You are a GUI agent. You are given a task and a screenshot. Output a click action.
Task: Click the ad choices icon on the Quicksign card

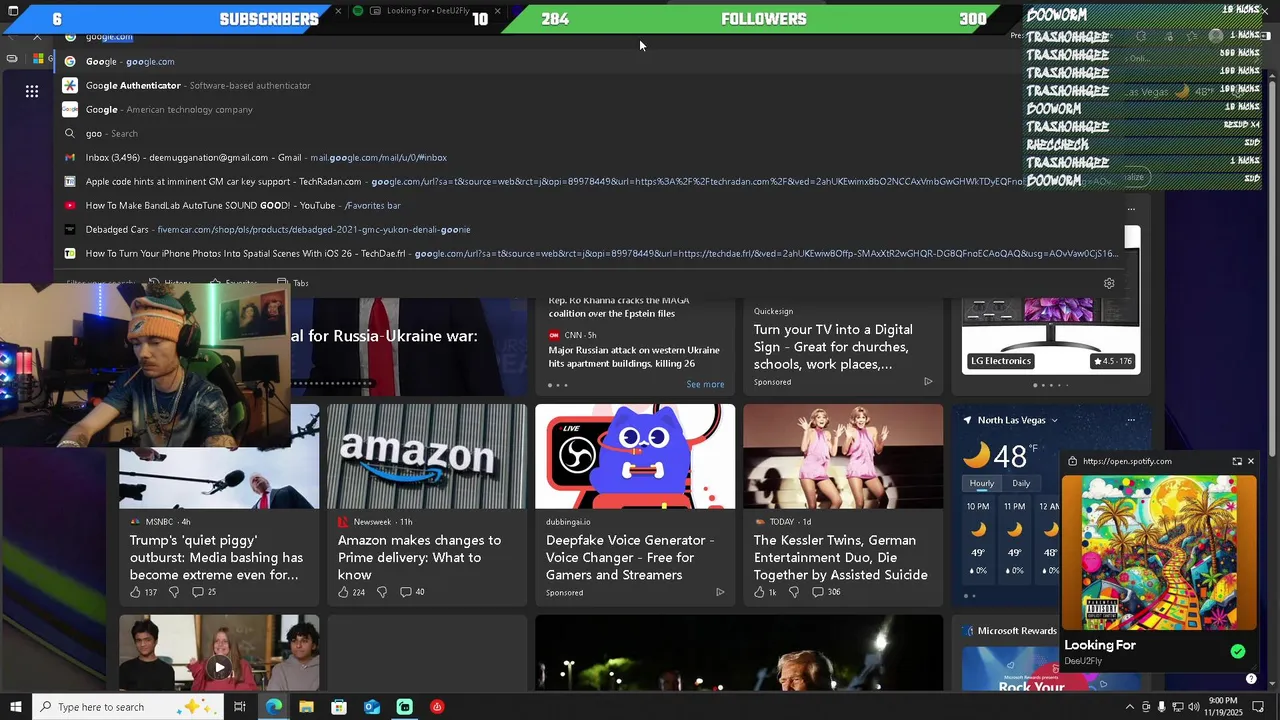tap(928, 382)
